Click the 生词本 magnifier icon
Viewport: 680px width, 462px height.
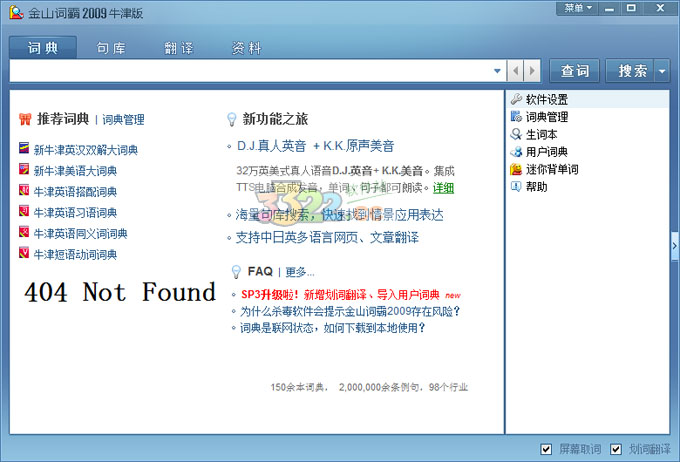[x=516, y=134]
